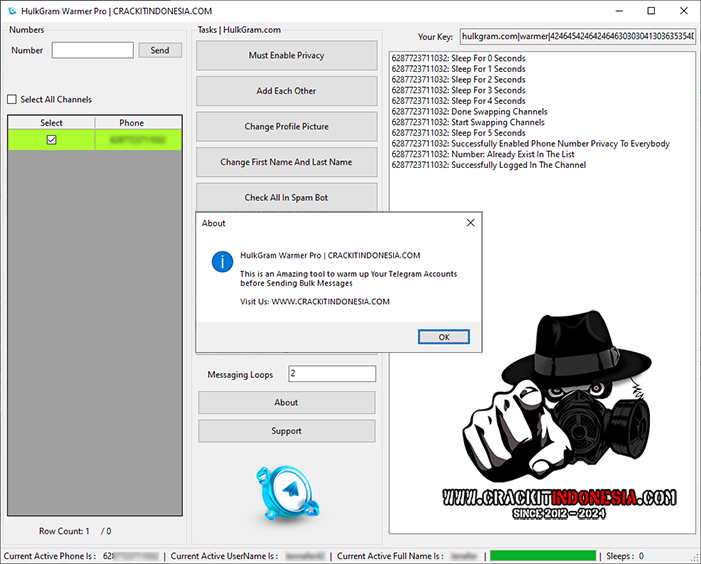Click into the Number input field

pos(92,50)
